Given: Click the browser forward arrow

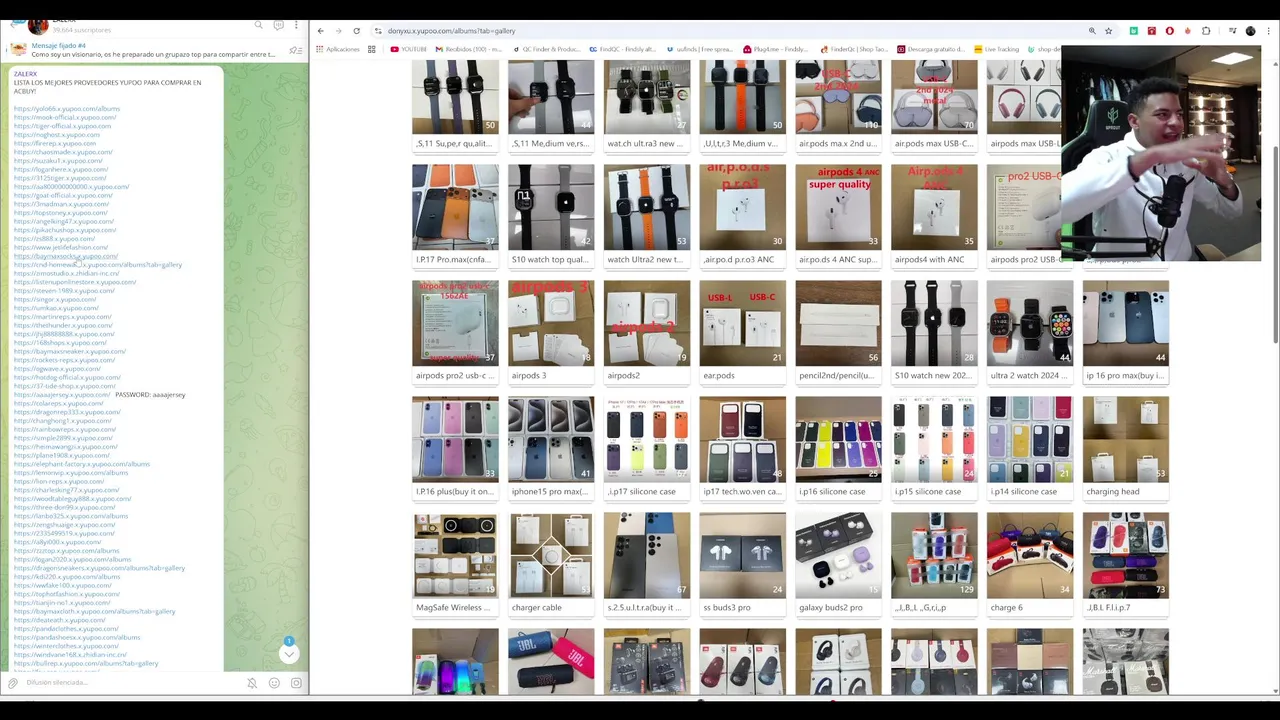Looking at the screenshot, I should click(338, 31).
